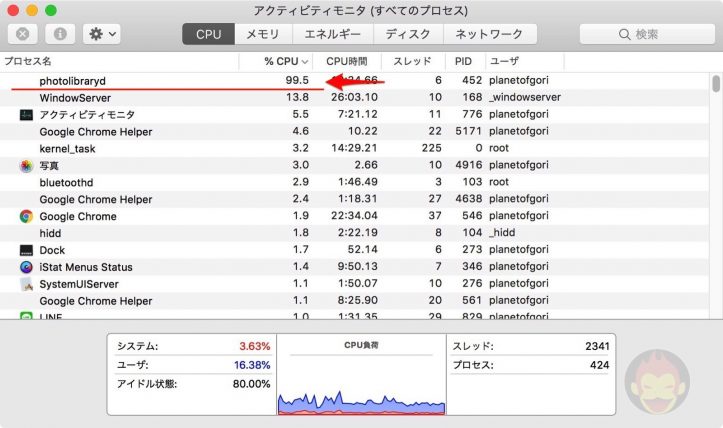Sort by スレッド column header
Screen dimensions: 723x428
point(412,61)
